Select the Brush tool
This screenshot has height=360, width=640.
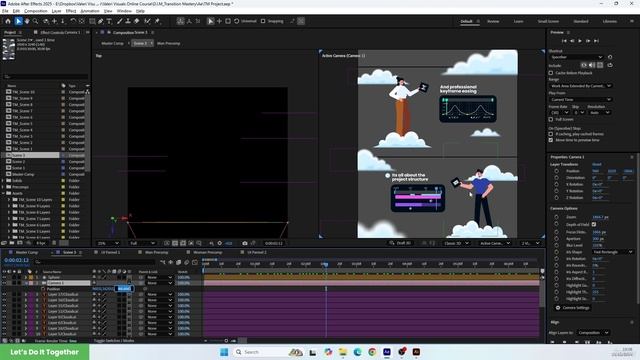click(120, 21)
